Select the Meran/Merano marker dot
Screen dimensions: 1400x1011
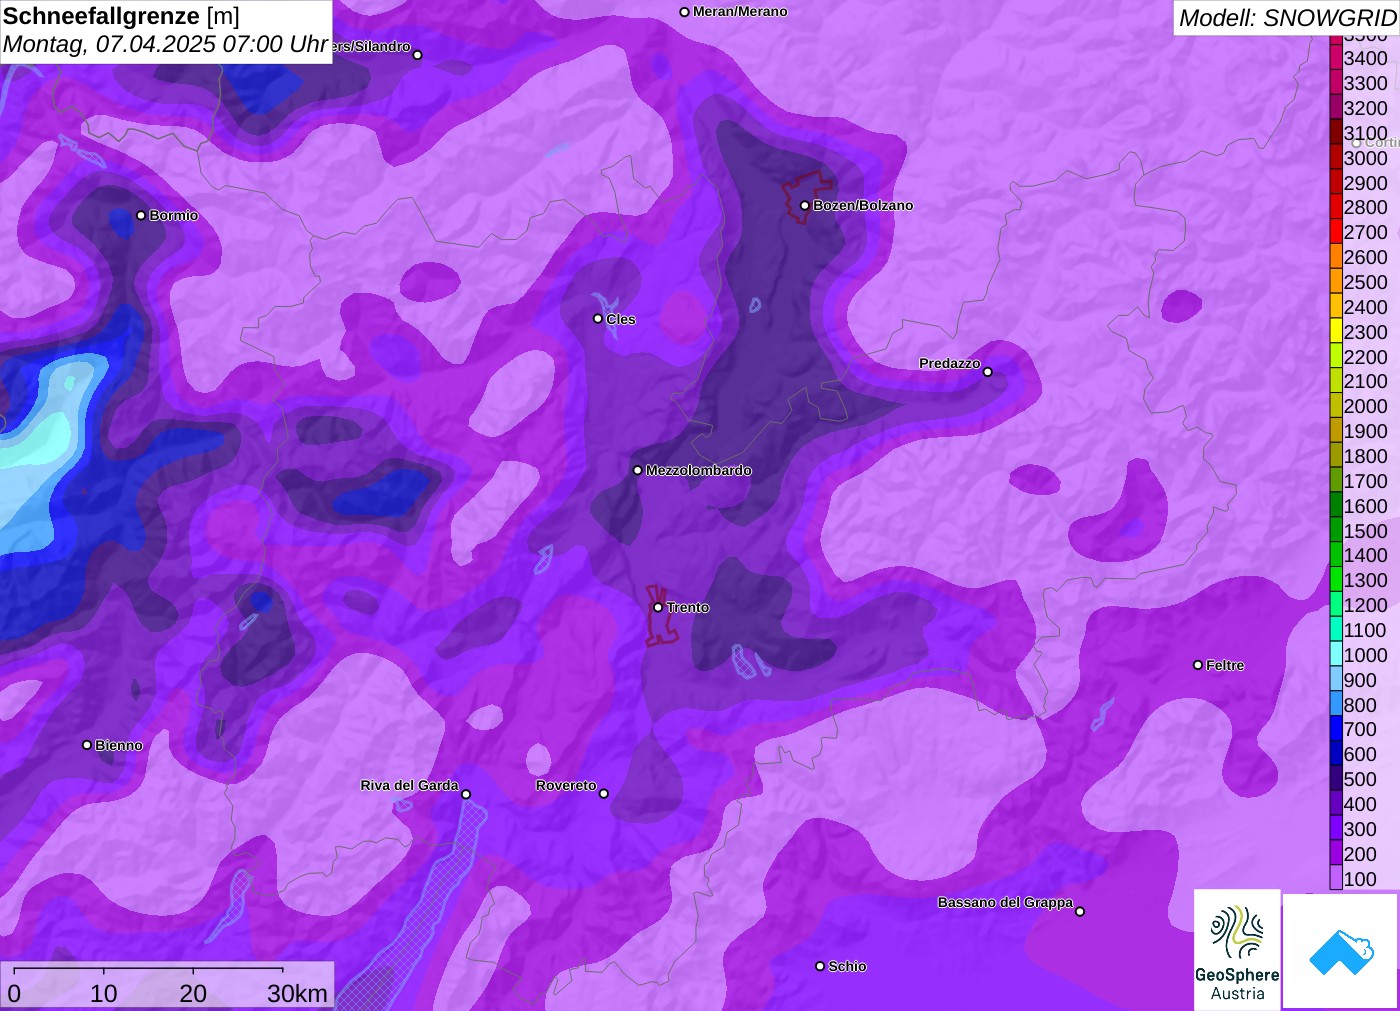click(x=684, y=12)
